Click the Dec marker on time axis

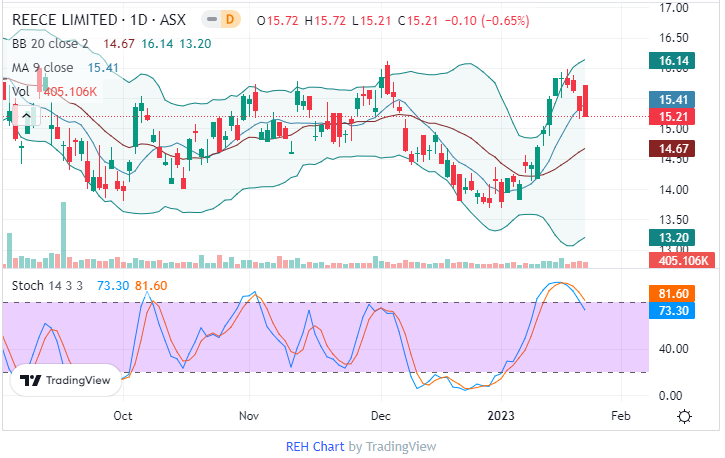[381, 414]
